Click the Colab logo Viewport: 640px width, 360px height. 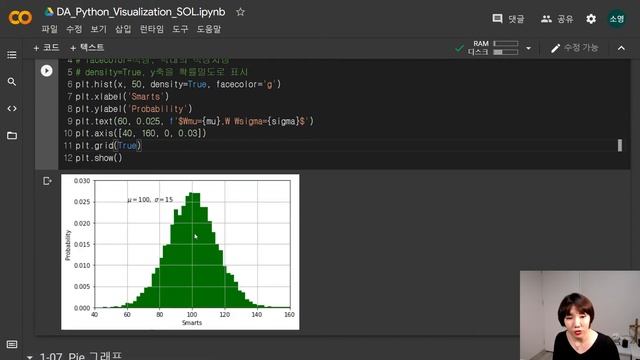point(20,18)
